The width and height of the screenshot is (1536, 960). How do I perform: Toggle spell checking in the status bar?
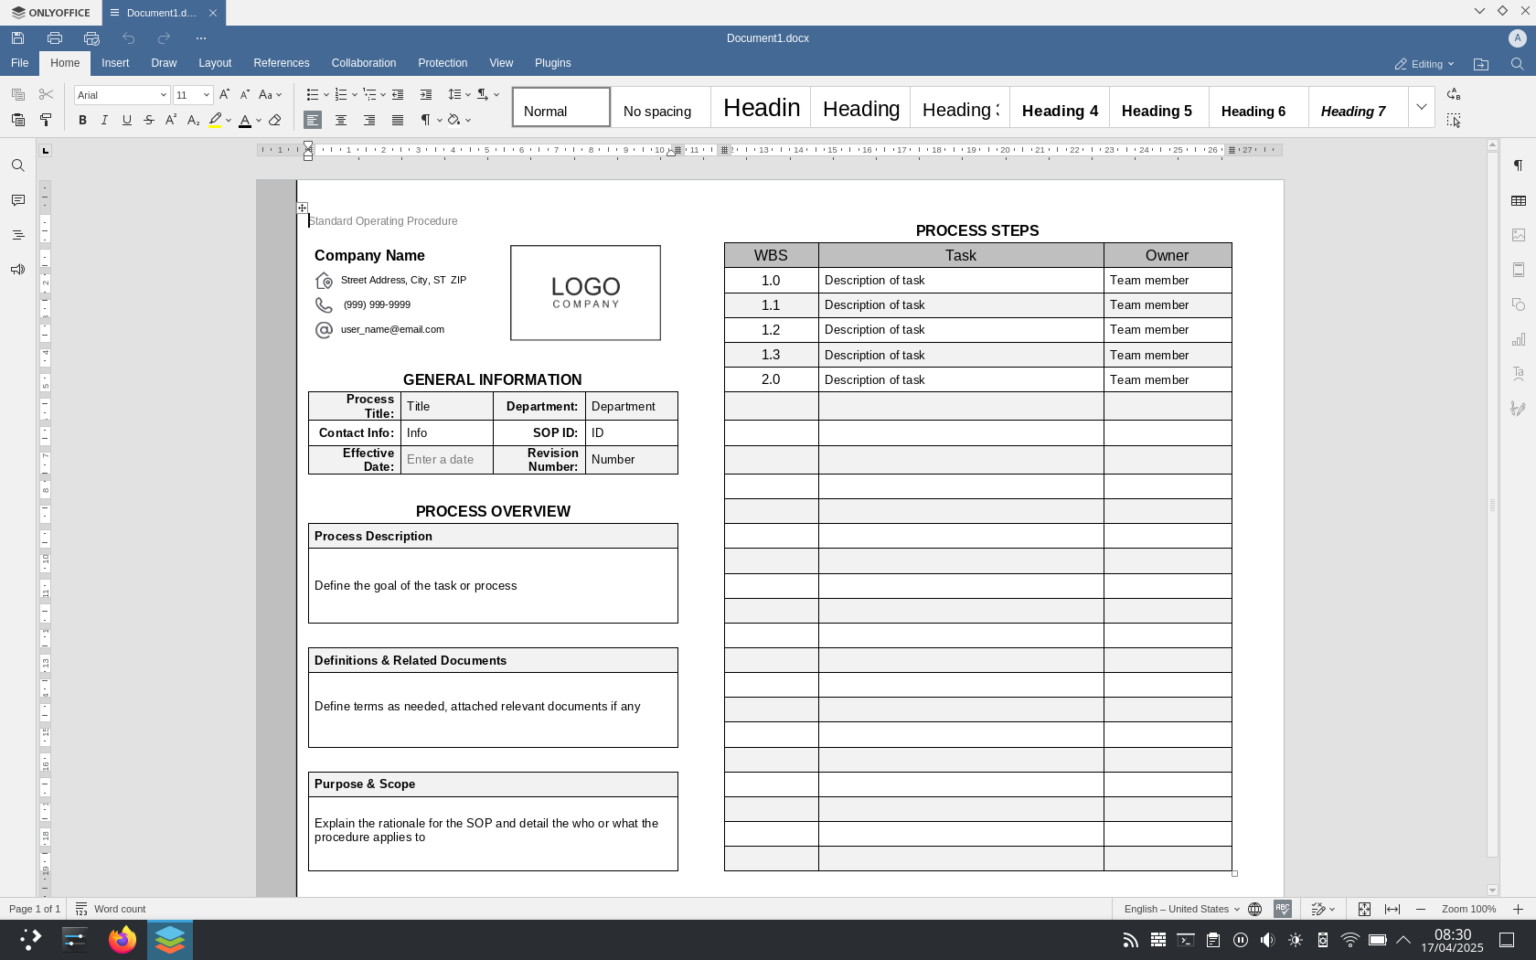click(x=1283, y=908)
